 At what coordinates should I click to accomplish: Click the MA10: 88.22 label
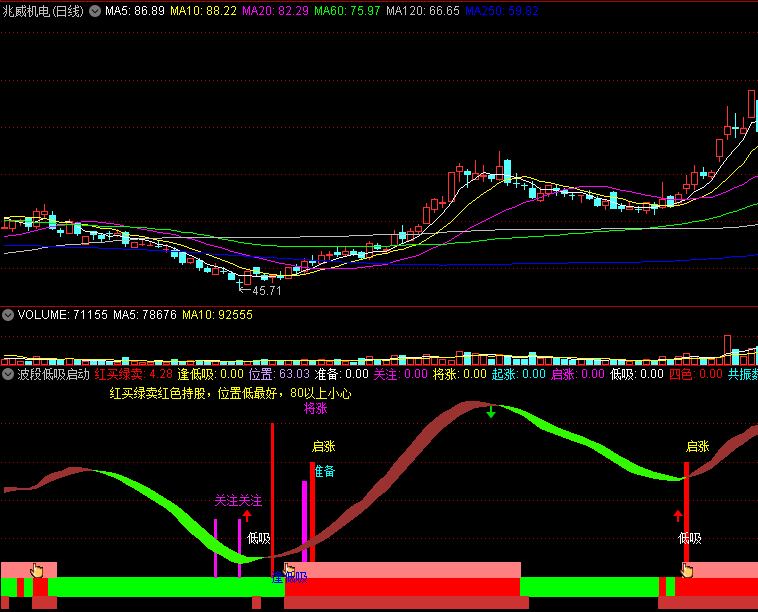point(204,11)
